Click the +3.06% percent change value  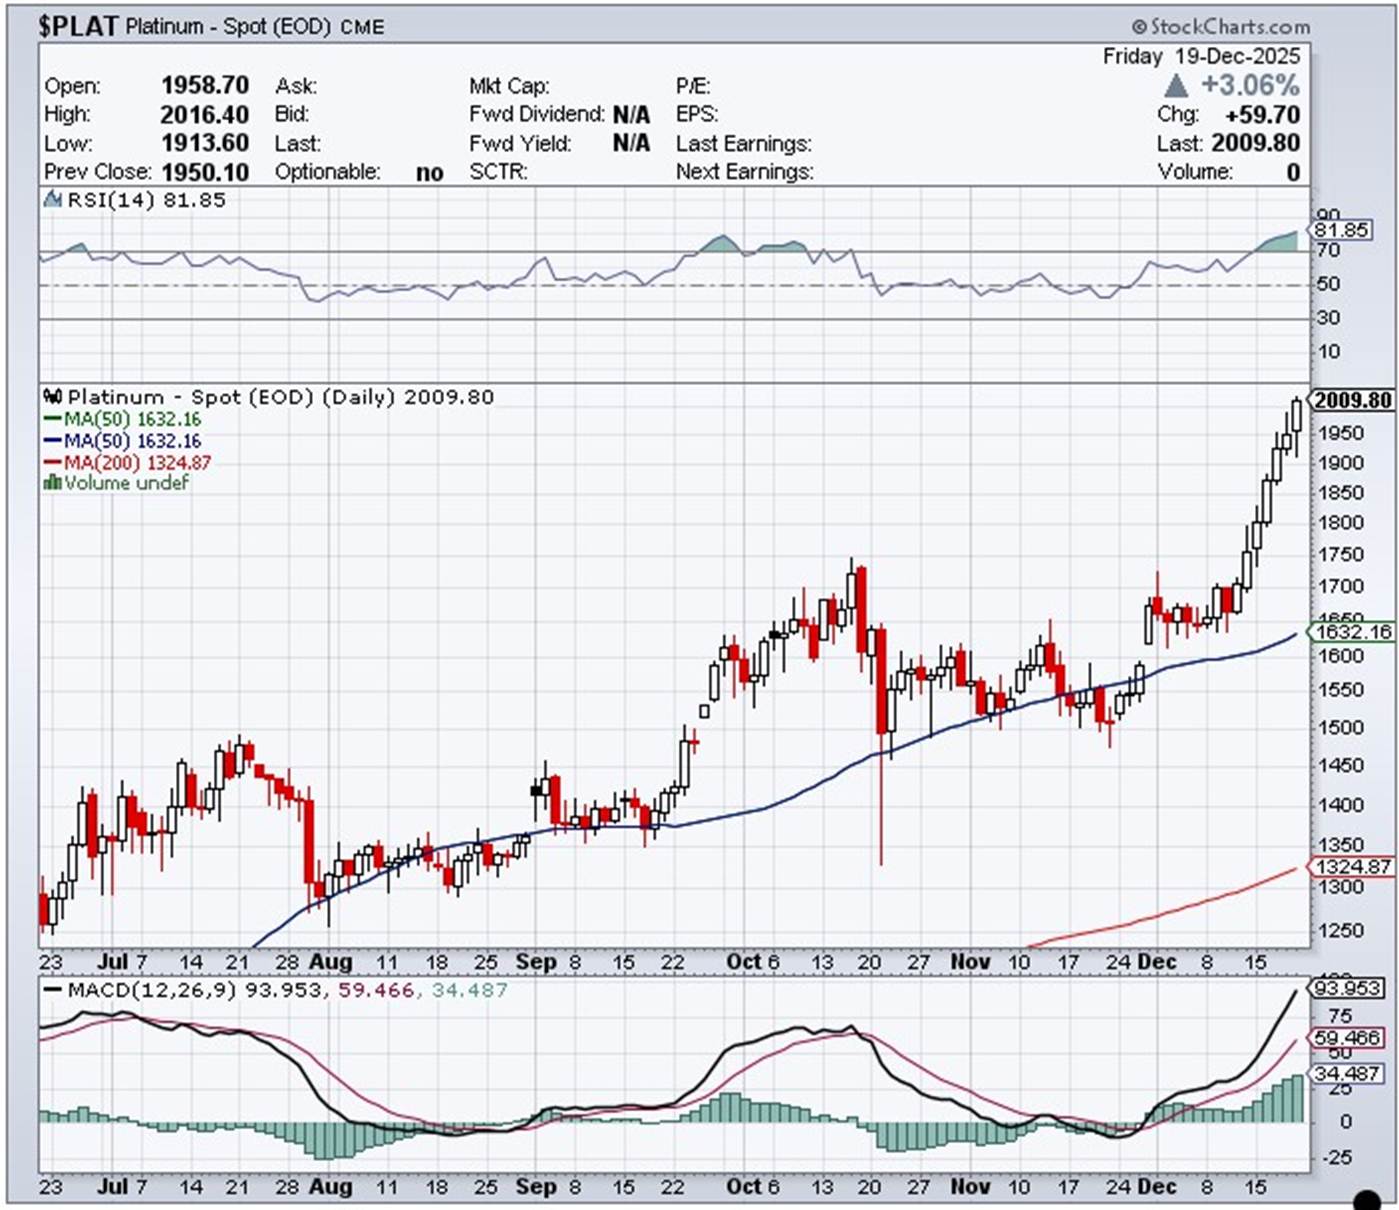(1250, 85)
